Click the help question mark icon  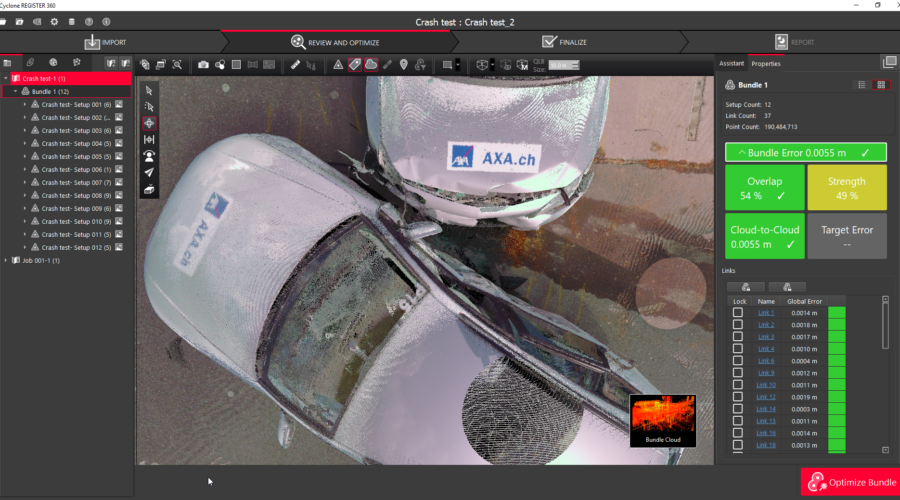tap(89, 22)
